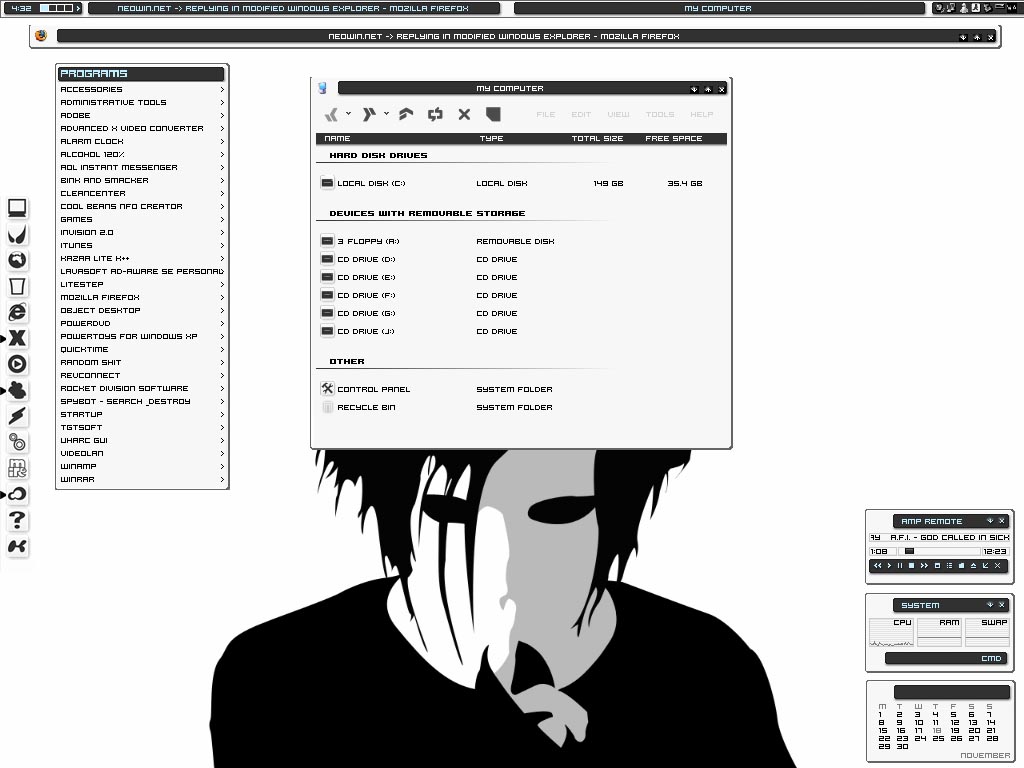Expand the Administrative Tools submenu arrow

click(x=222, y=103)
